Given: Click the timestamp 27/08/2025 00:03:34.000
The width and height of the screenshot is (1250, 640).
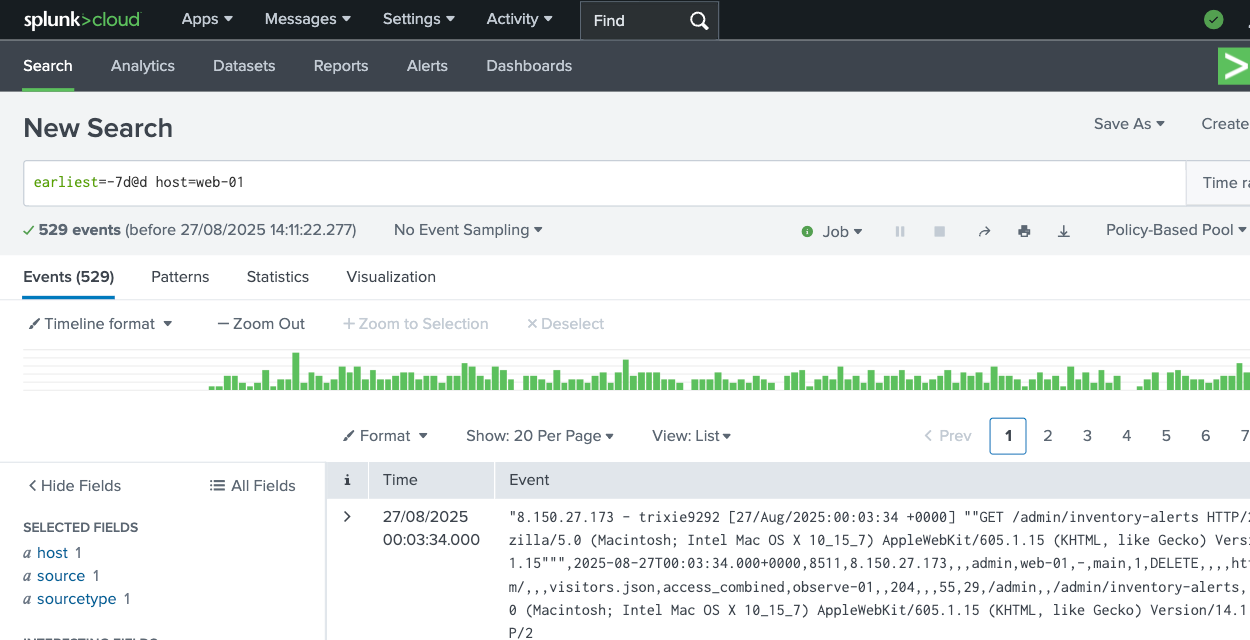Looking at the screenshot, I should click(x=431, y=528).
